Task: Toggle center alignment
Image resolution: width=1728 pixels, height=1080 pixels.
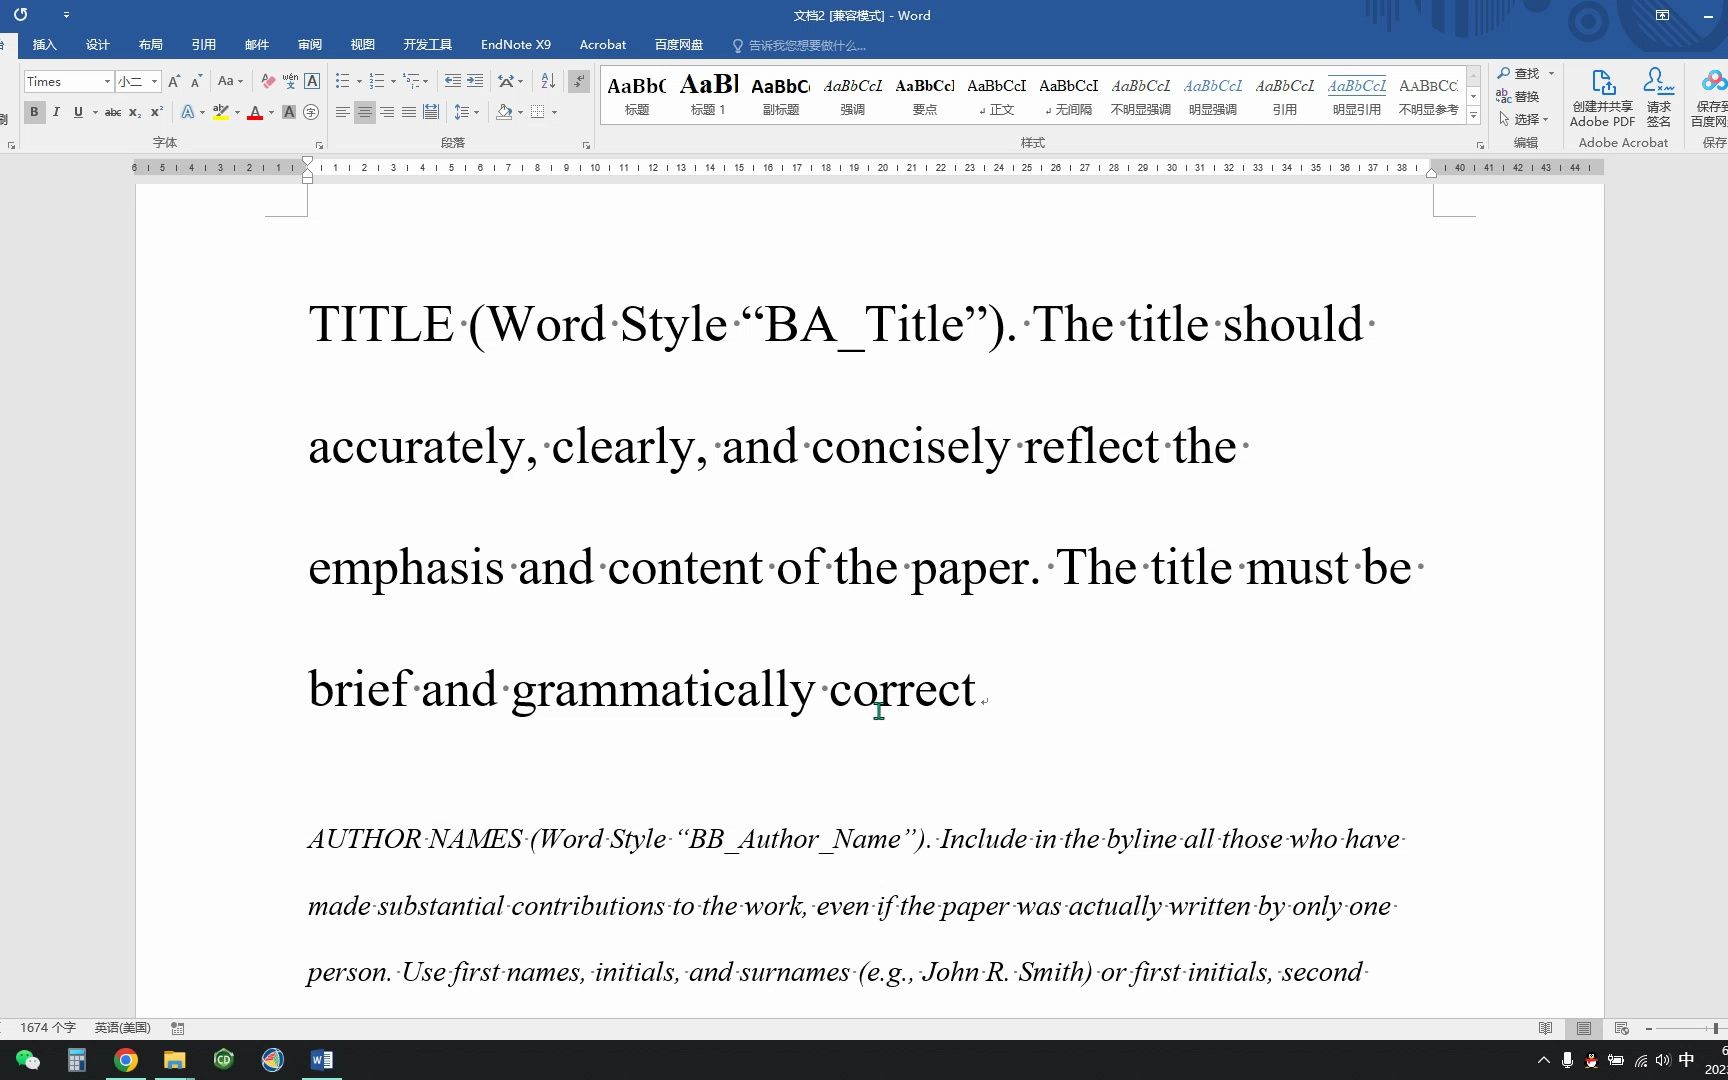Action: click(x=364, y=112)
